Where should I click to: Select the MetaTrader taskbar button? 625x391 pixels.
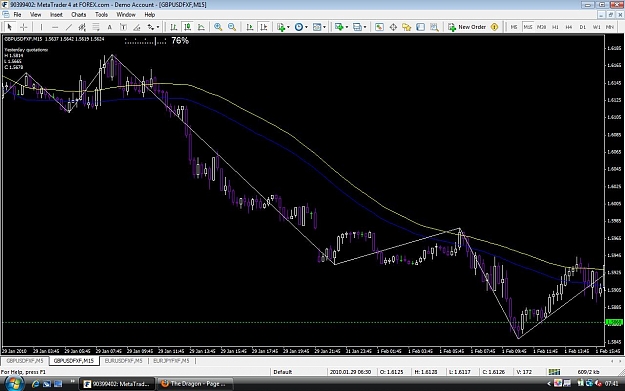(x=117, y=384)
